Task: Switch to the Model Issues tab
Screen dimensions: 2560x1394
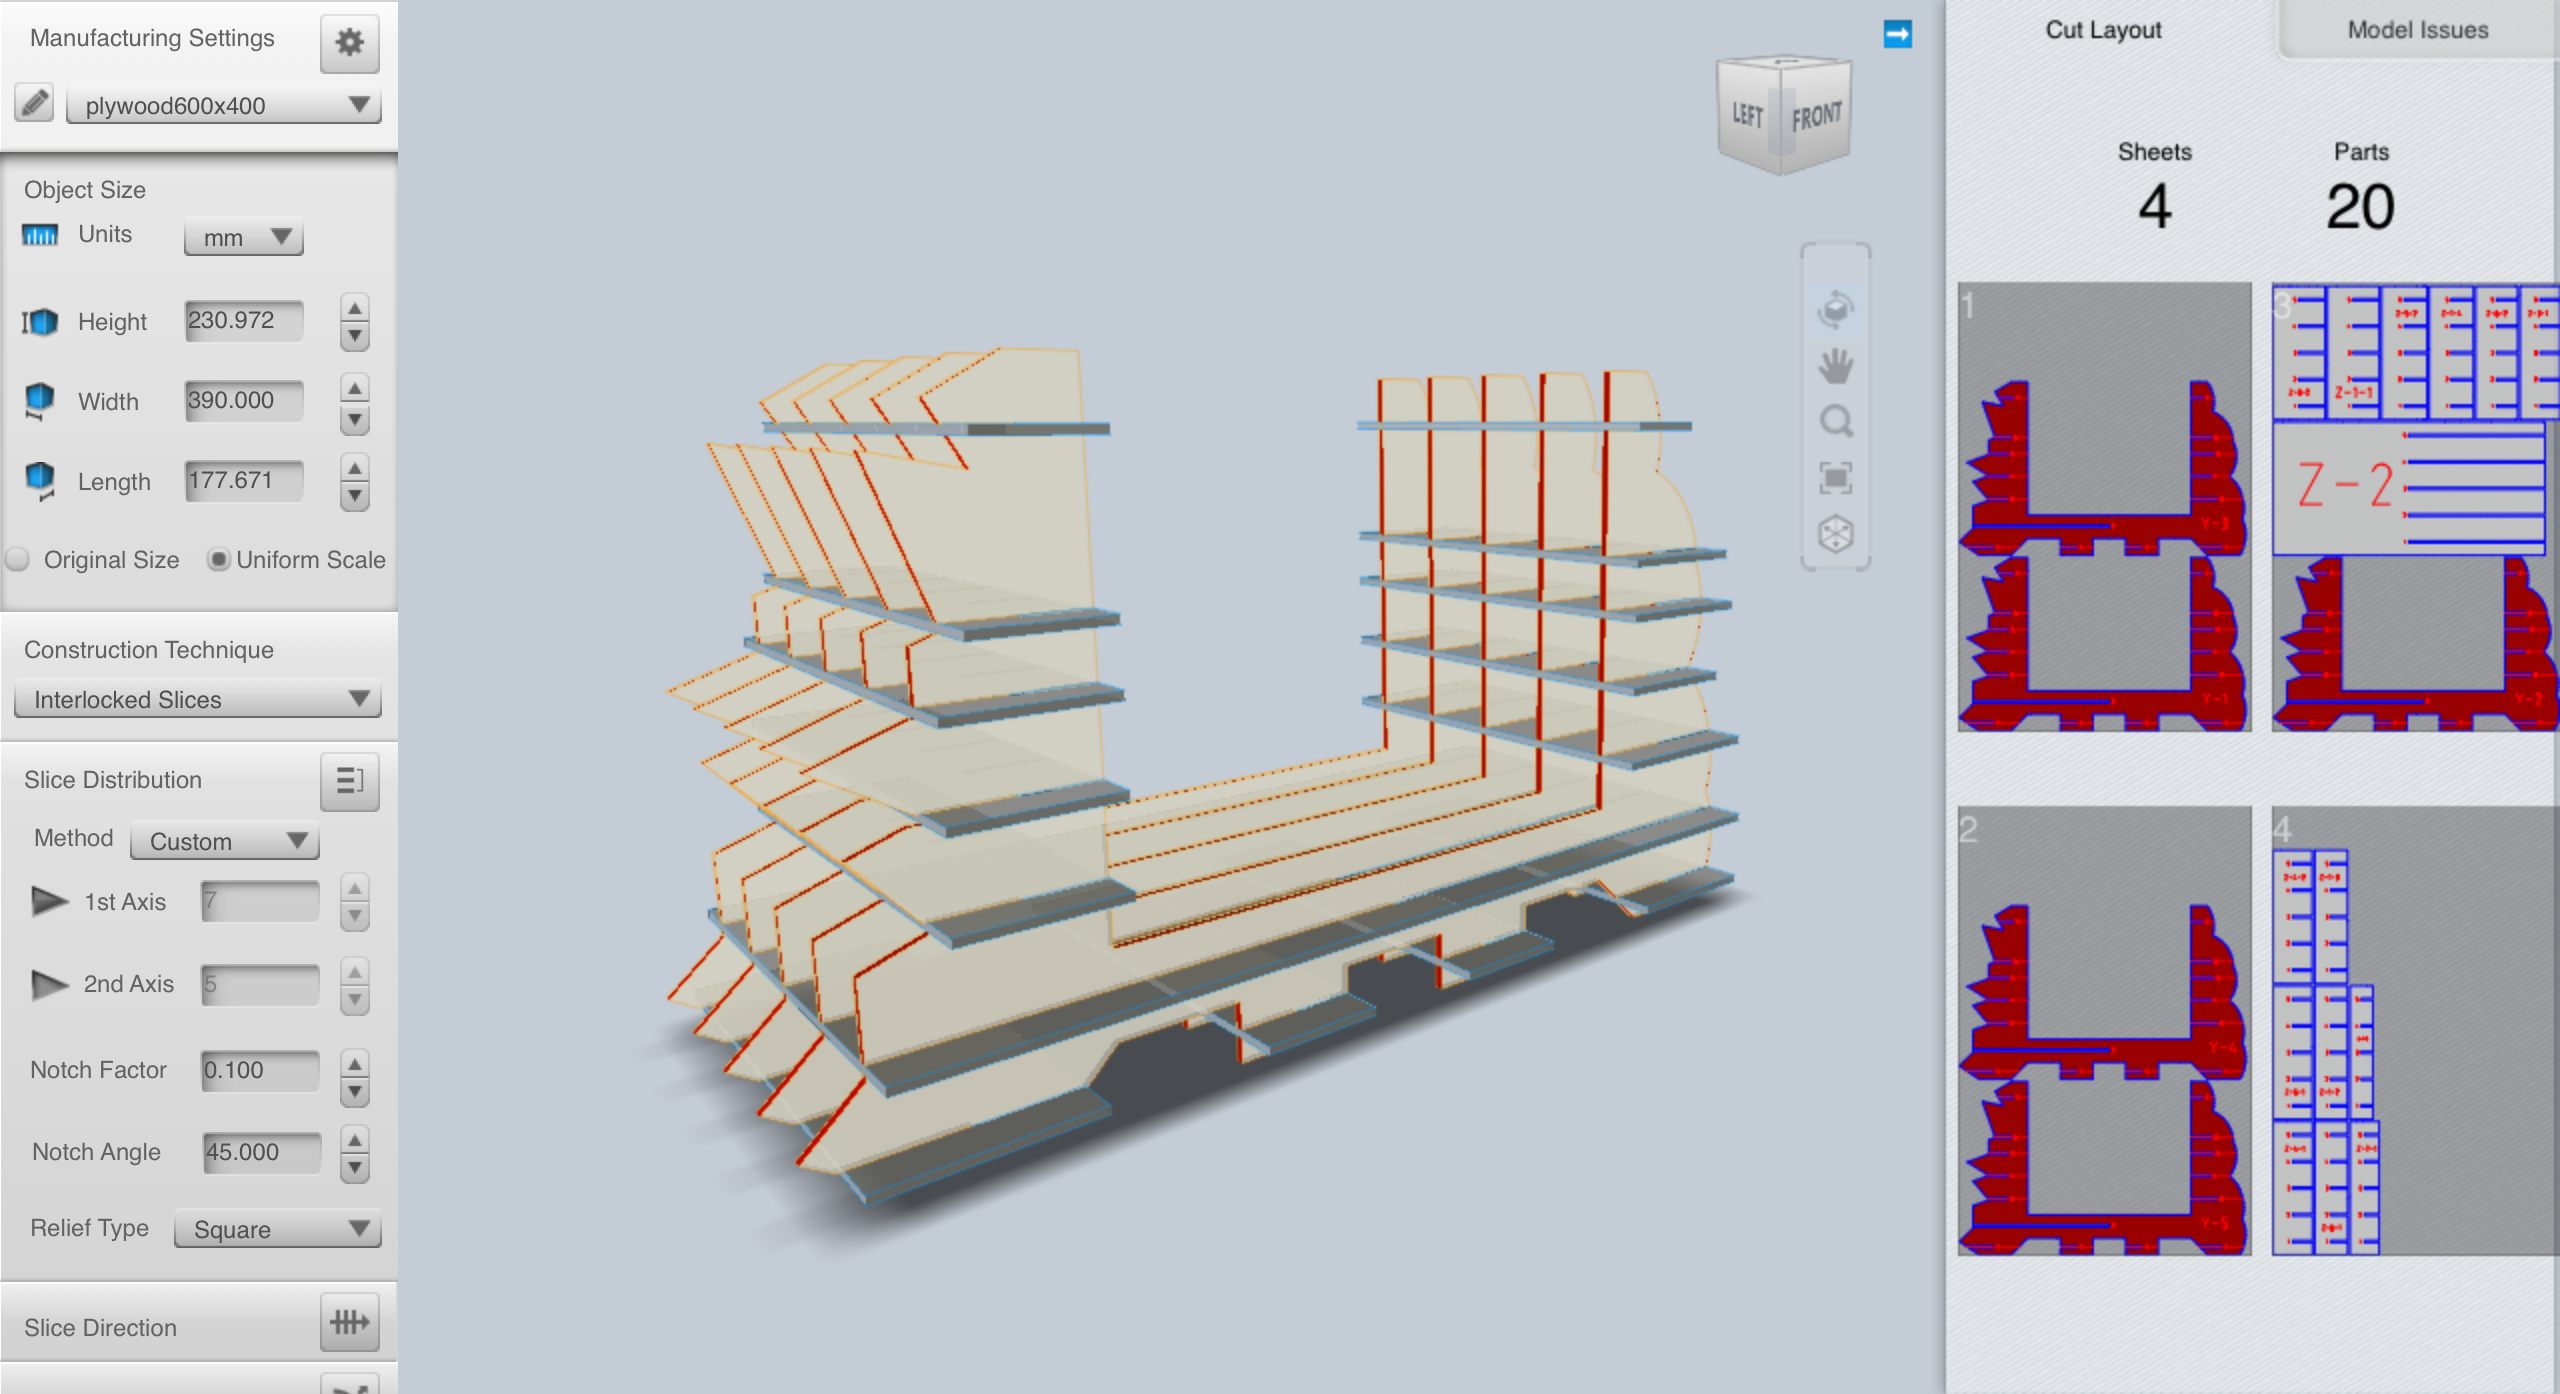Action: pos(2418,30)
